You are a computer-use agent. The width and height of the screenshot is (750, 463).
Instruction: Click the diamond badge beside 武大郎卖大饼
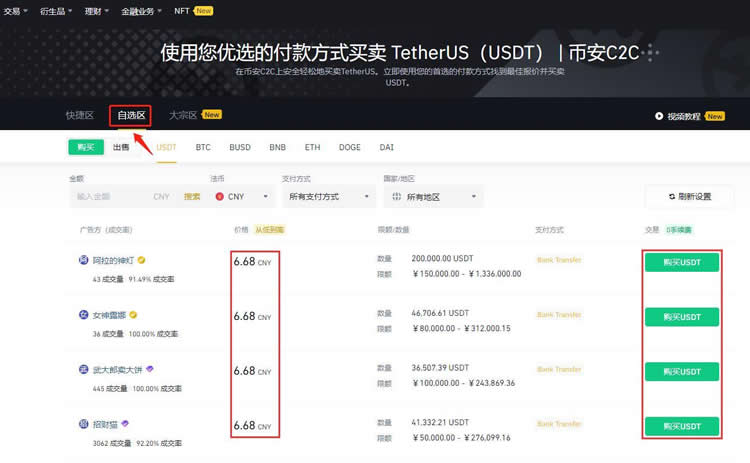click(150, 369)
